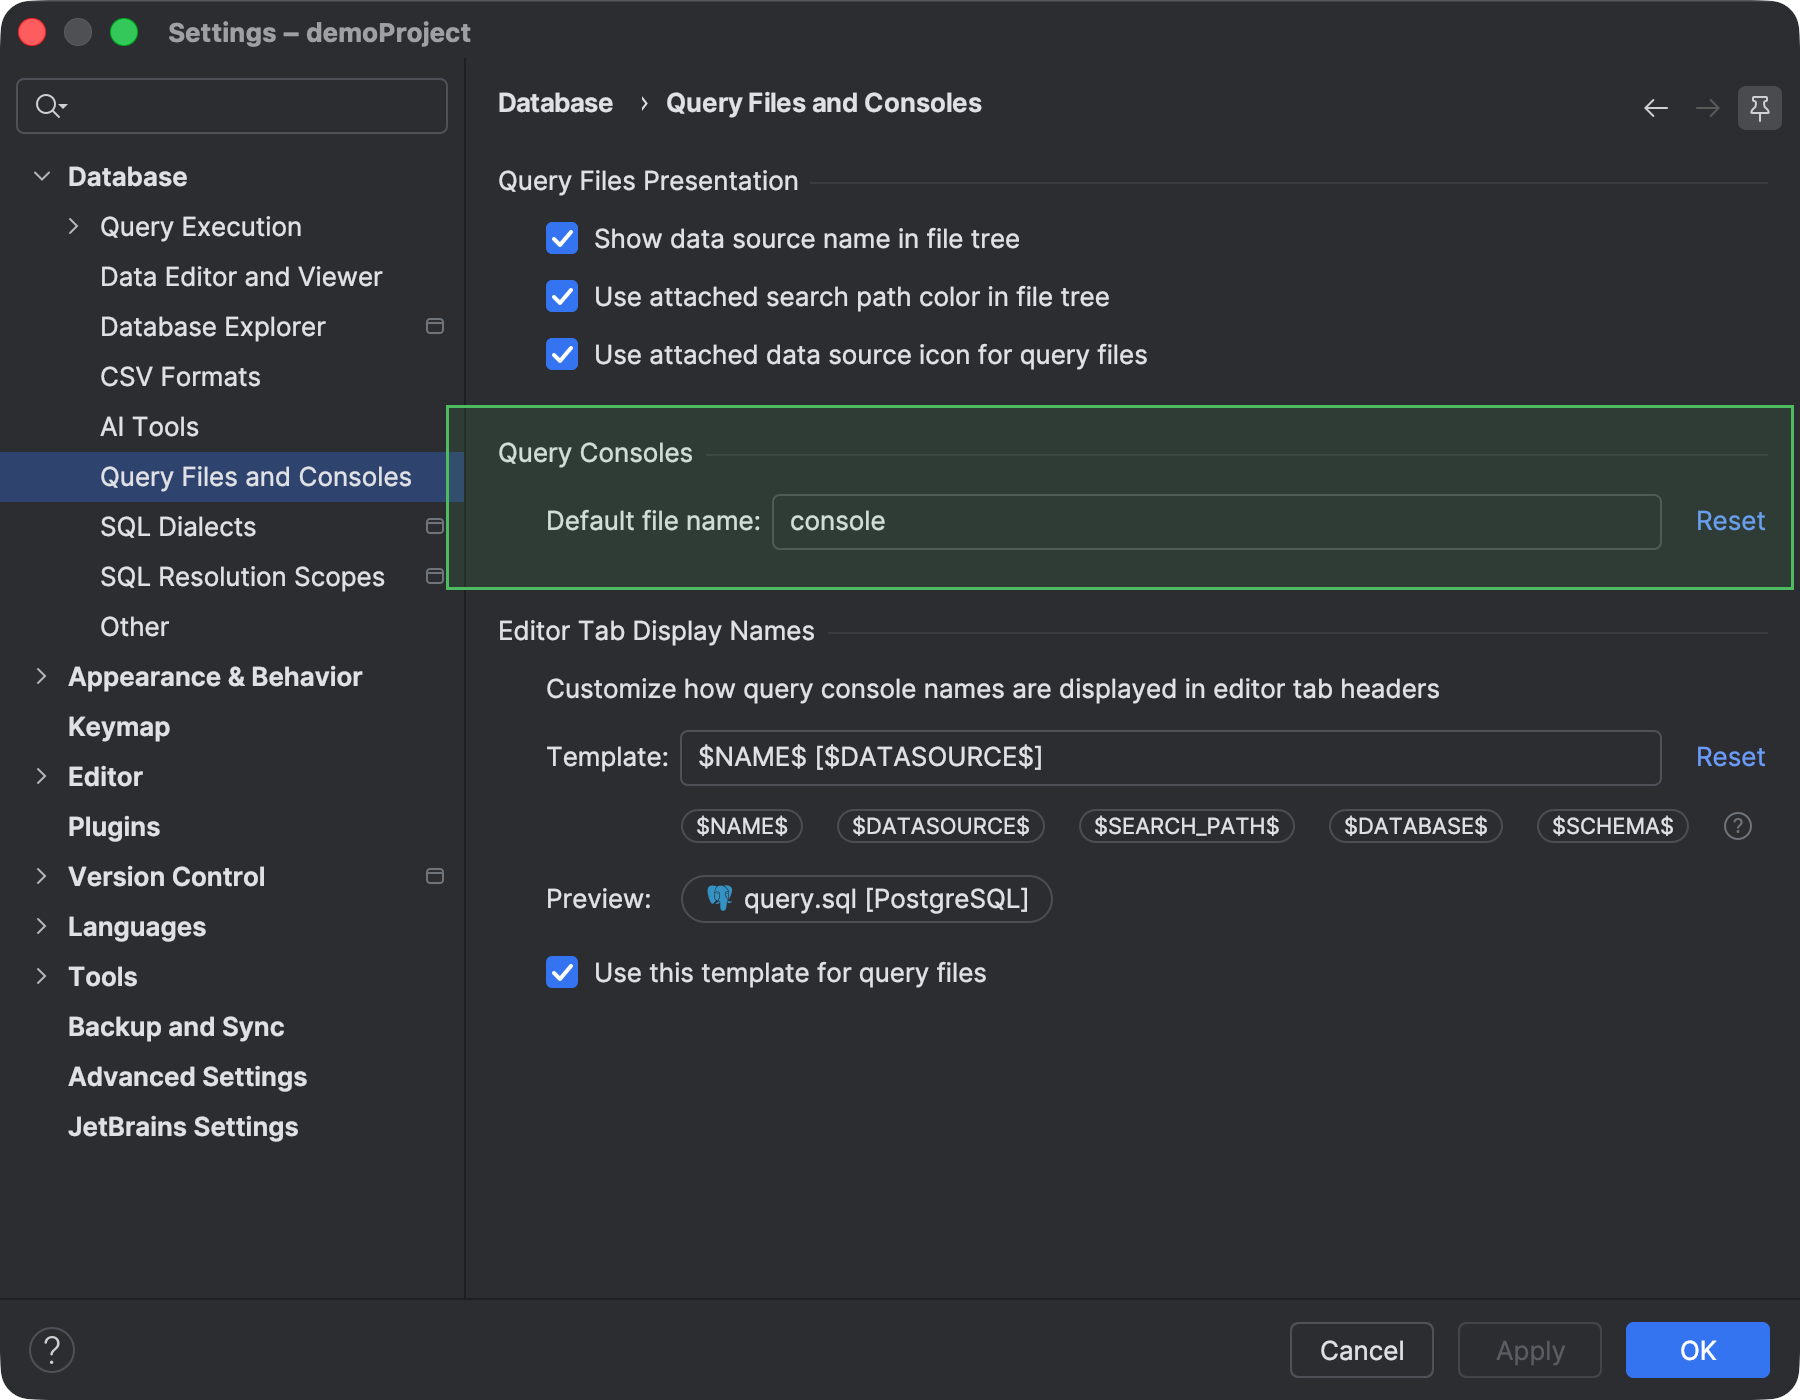Click the Template input field
This screenshot has width=1800, height=1400.
click(1171, 757)
